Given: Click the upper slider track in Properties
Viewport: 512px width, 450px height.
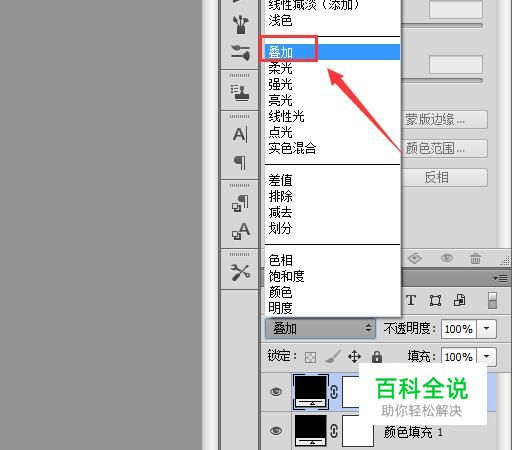Looking at the screenshot, I should click(x=442, y=25).
